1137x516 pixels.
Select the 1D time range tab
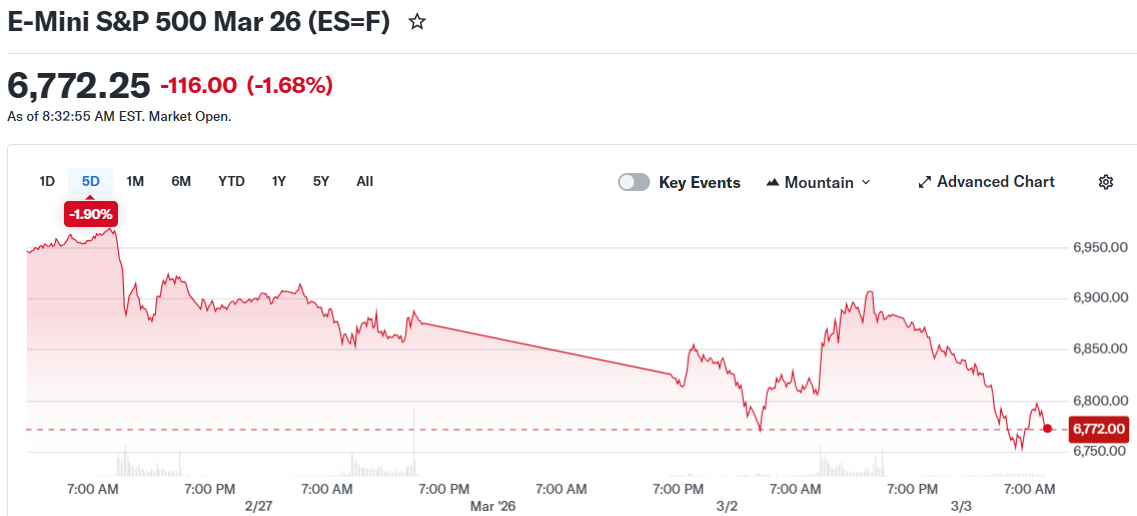(x=47, y=181)
